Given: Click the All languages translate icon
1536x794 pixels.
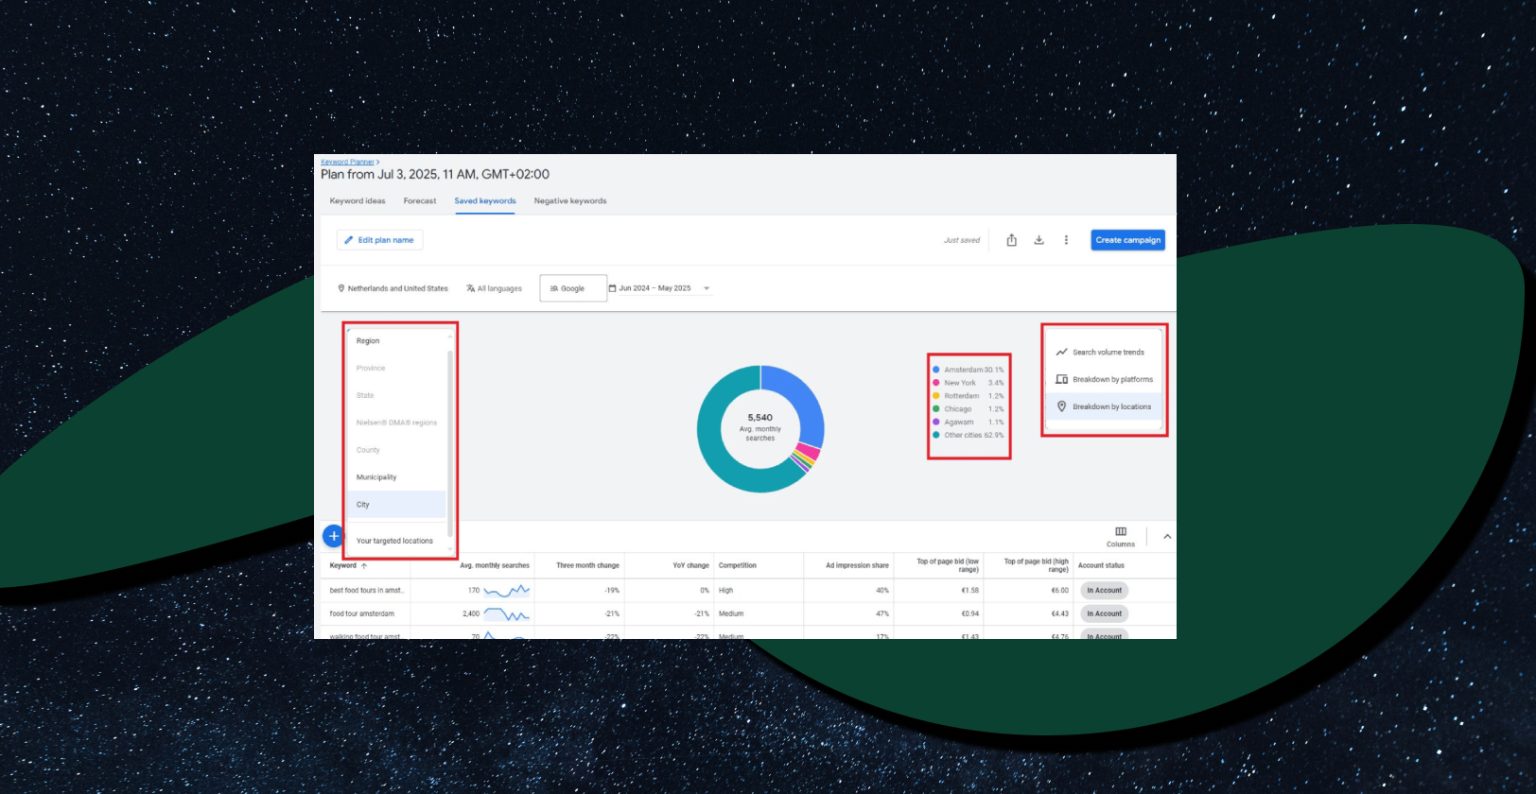Looking at the screenshot, I should pos(470,288).
